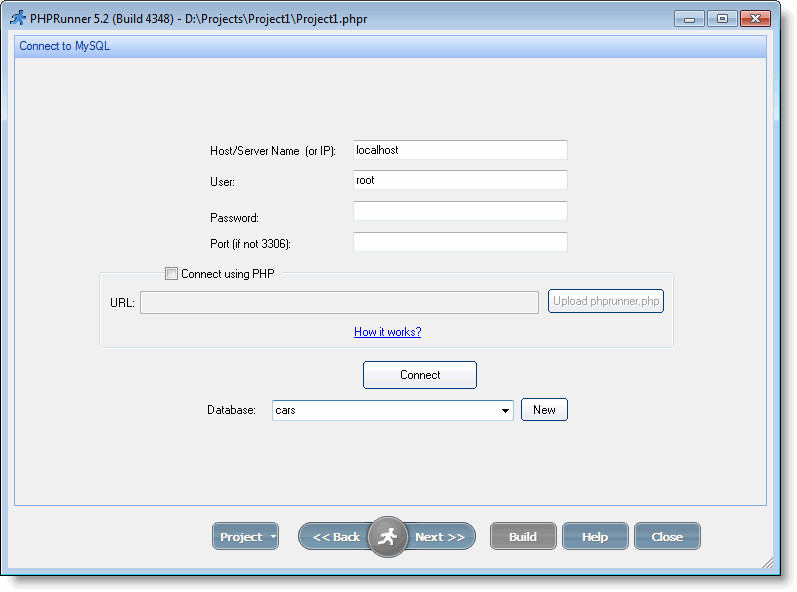
Task: Click the Build button
Action: pos(523,536)
